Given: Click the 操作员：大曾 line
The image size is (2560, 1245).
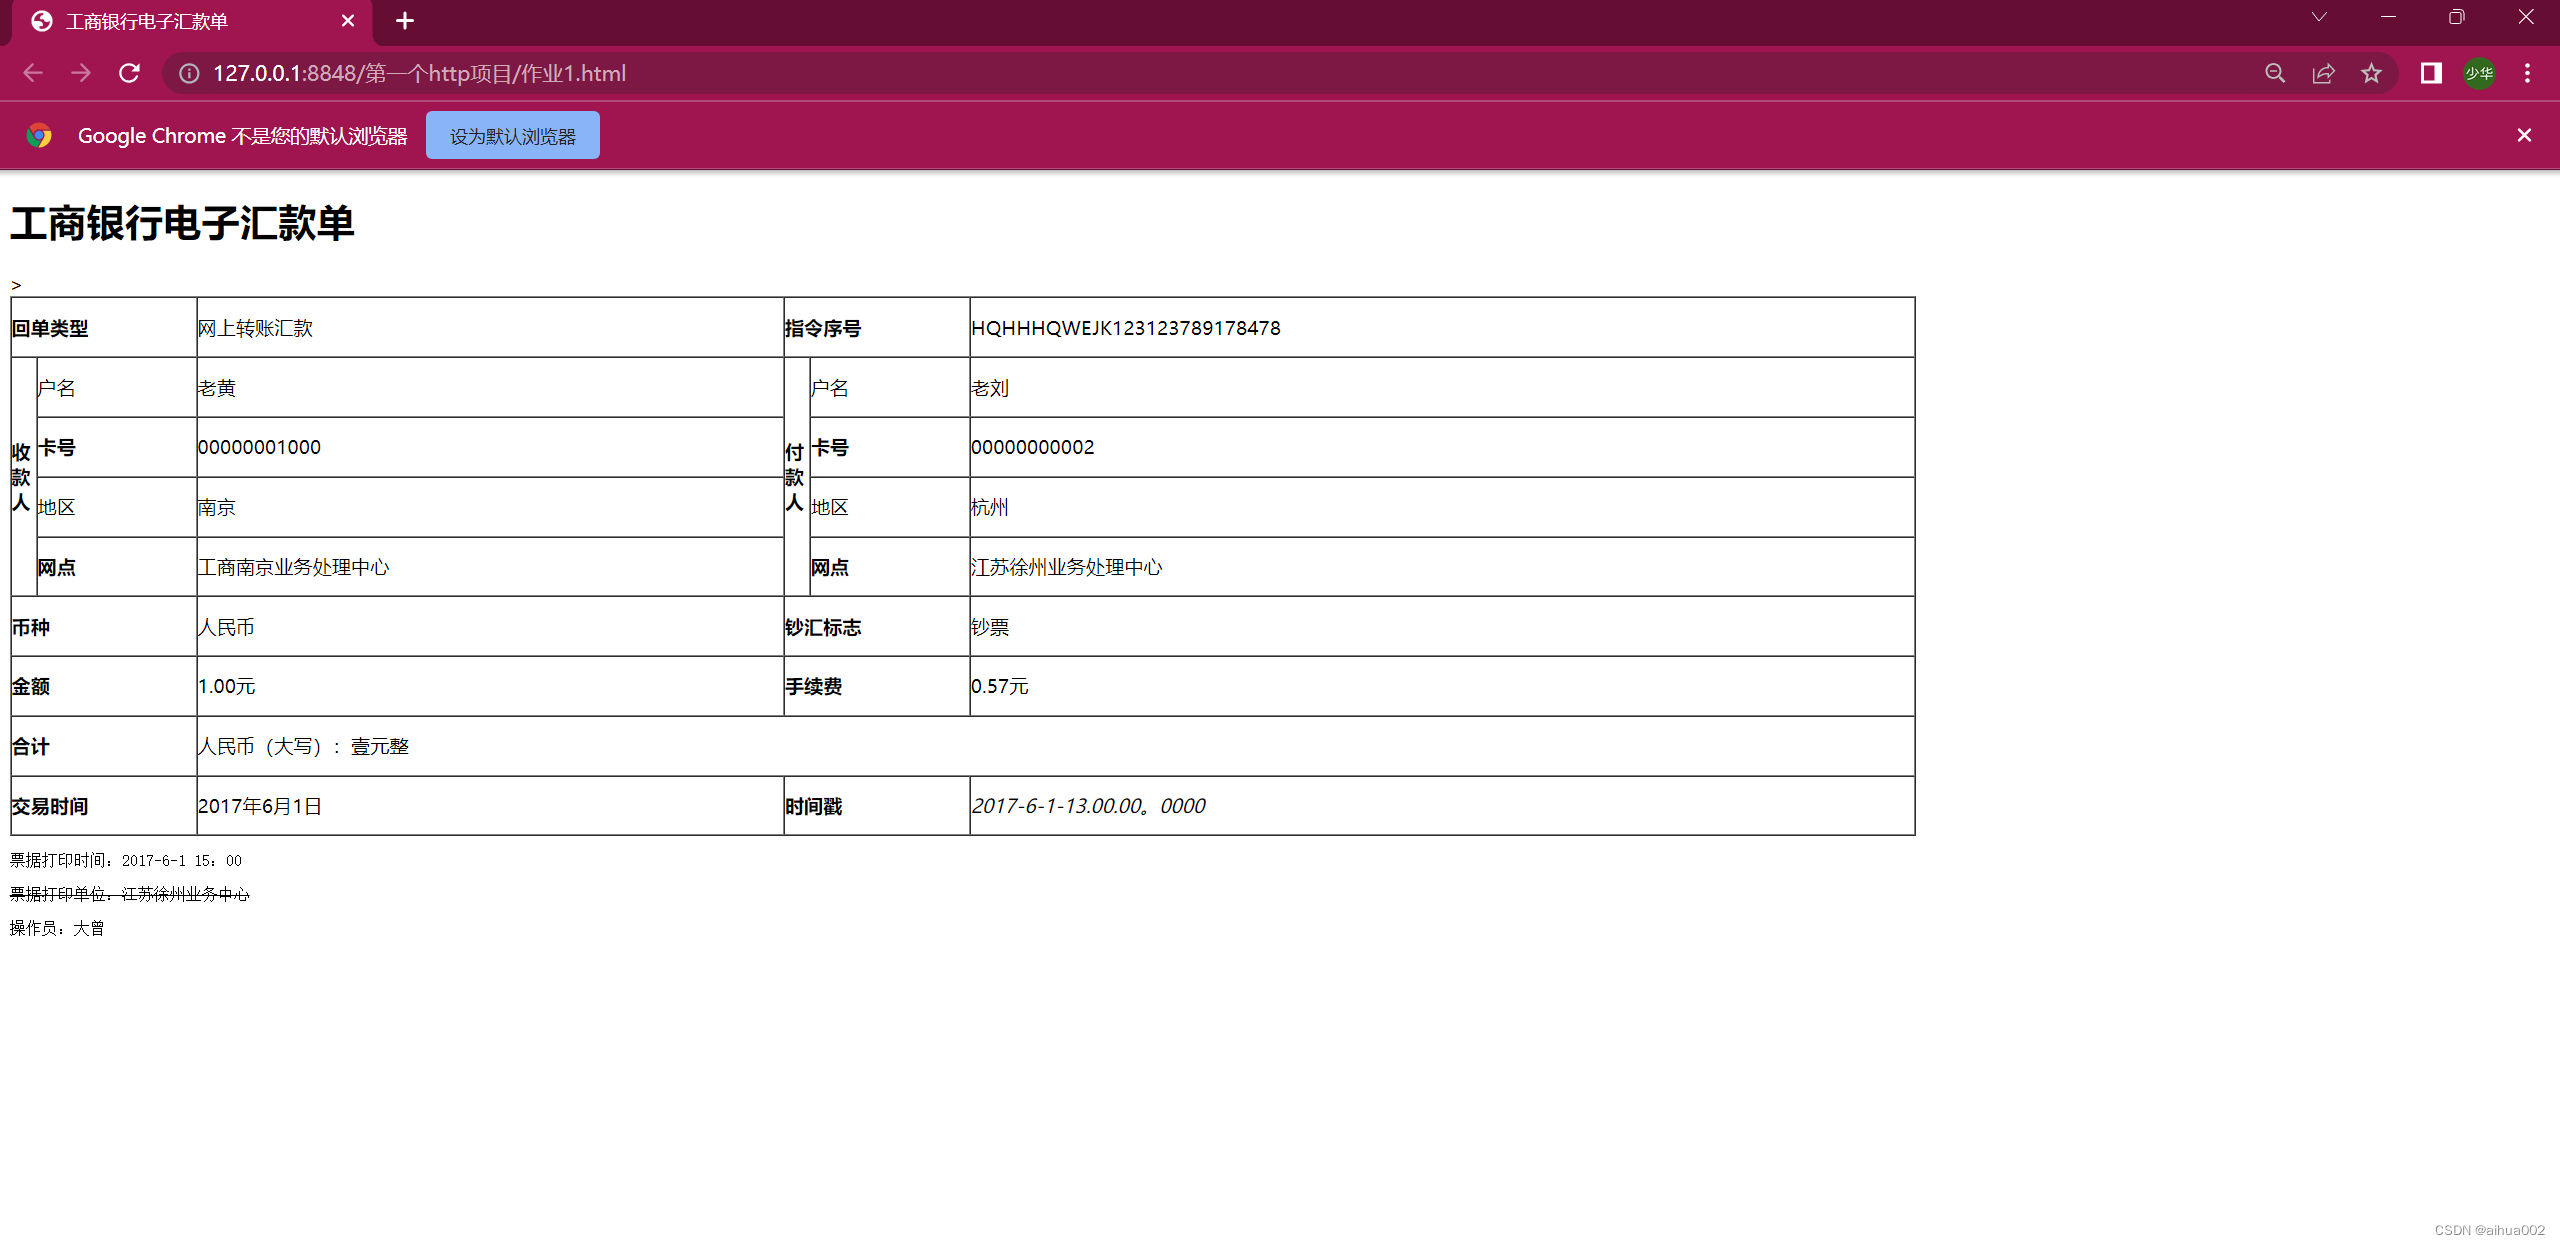Looking at the screenshot, I should pos(57,928).
